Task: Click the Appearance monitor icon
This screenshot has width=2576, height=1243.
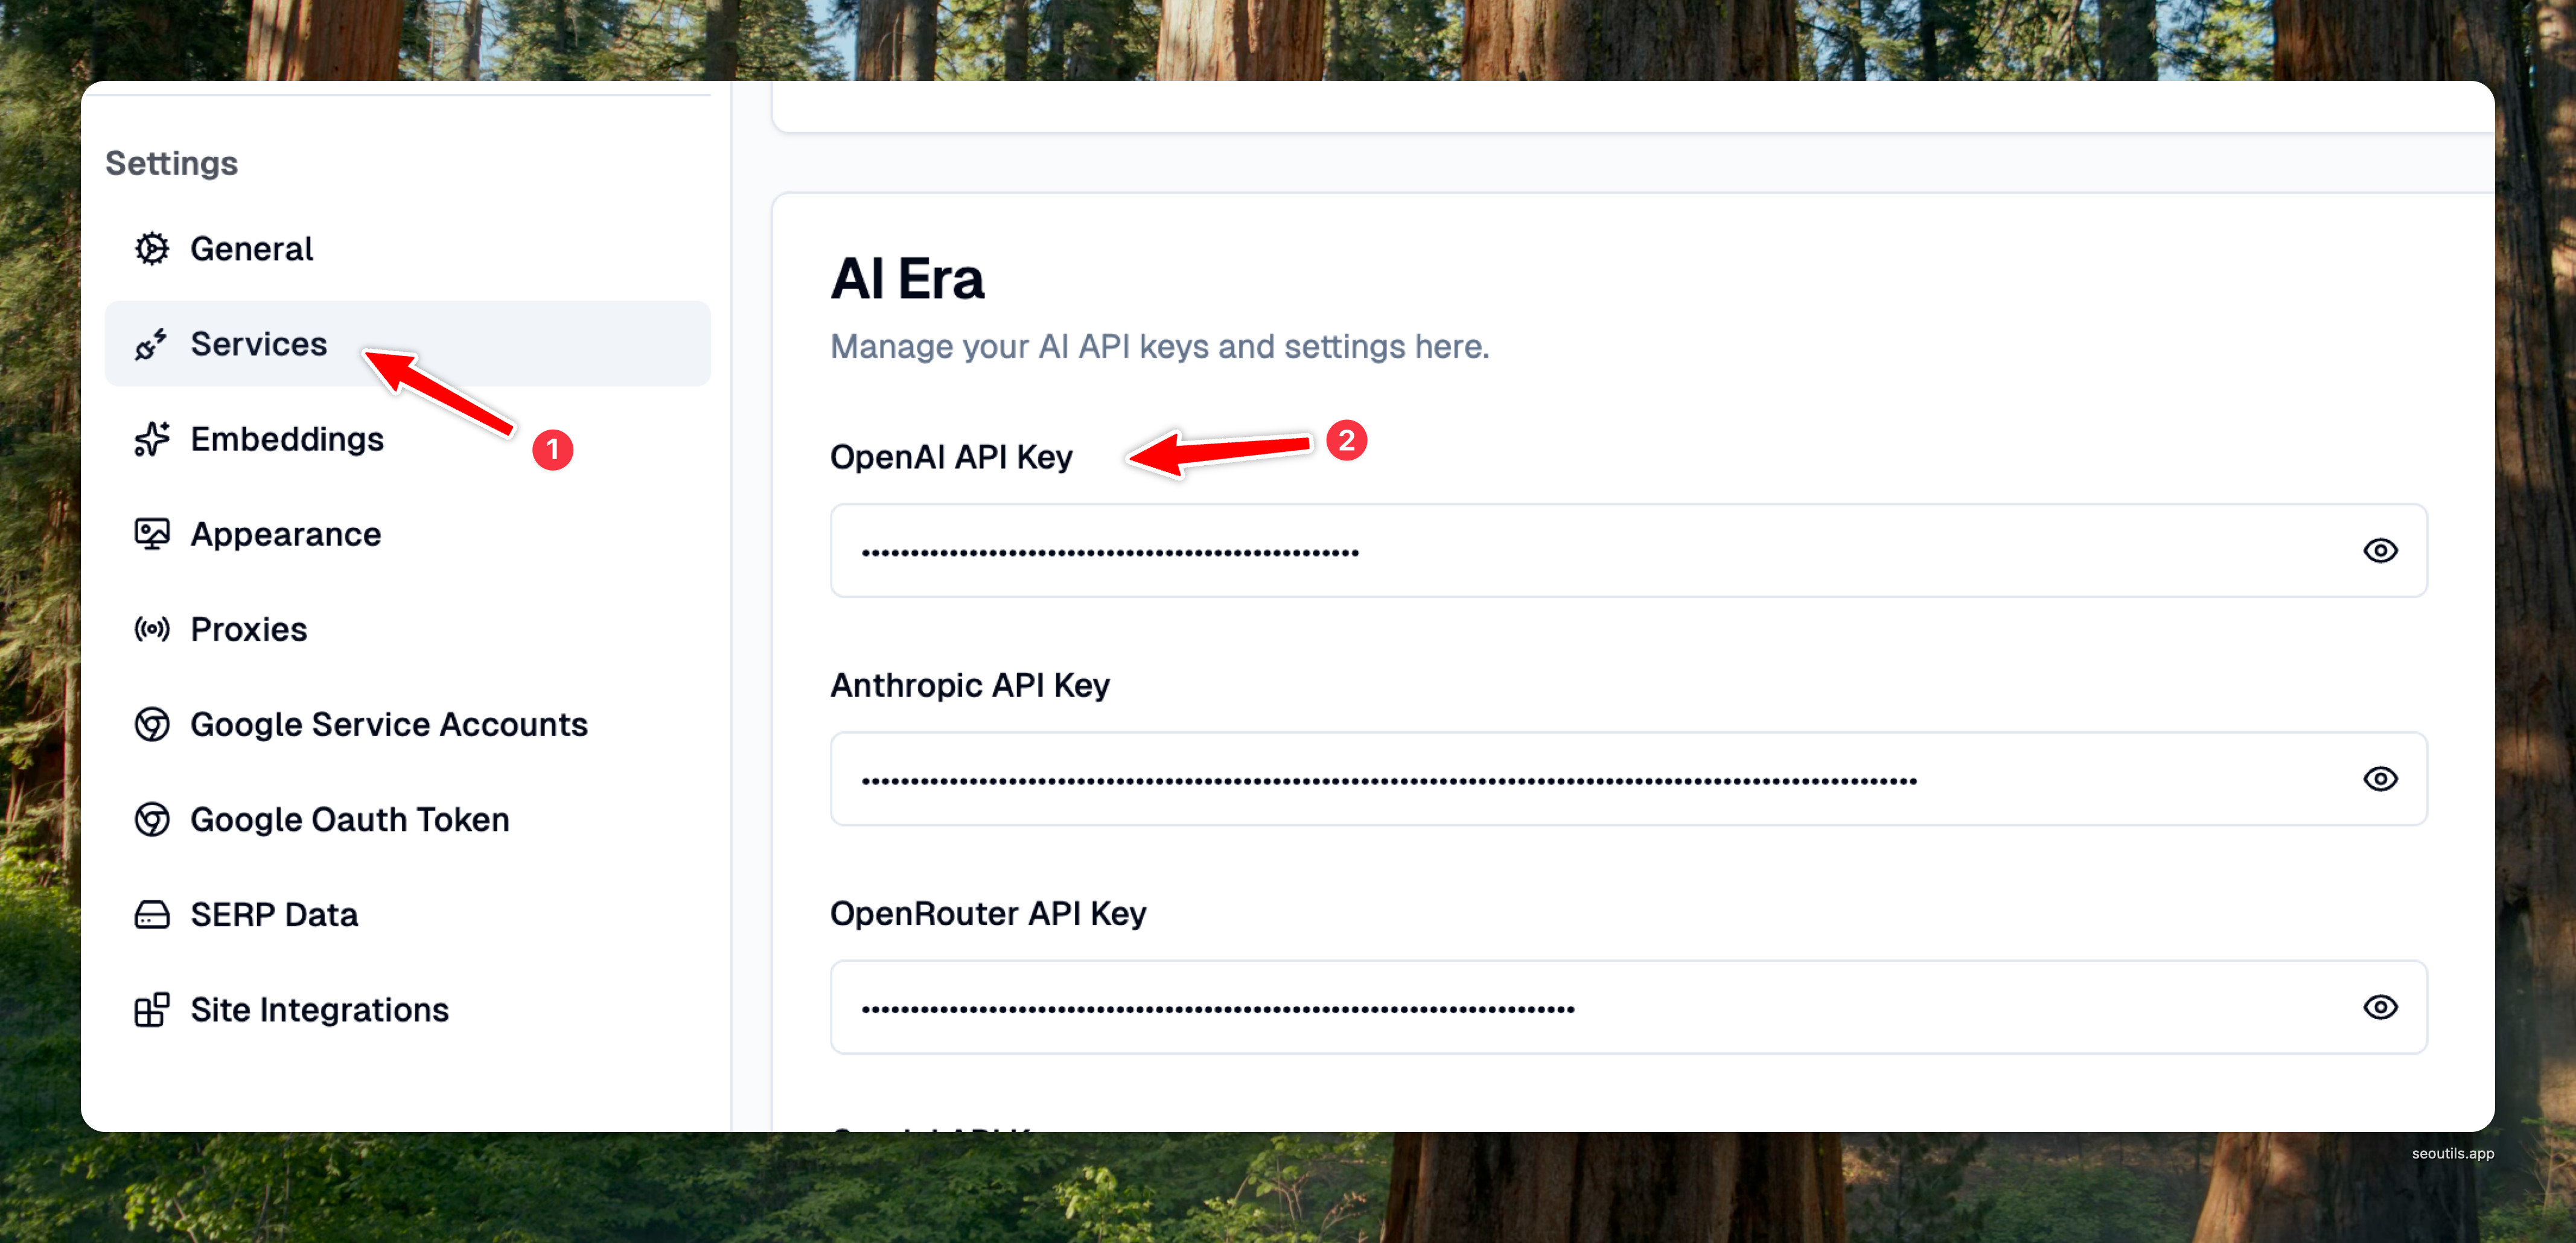Action: pyautogui.click(x=152, y=534)
